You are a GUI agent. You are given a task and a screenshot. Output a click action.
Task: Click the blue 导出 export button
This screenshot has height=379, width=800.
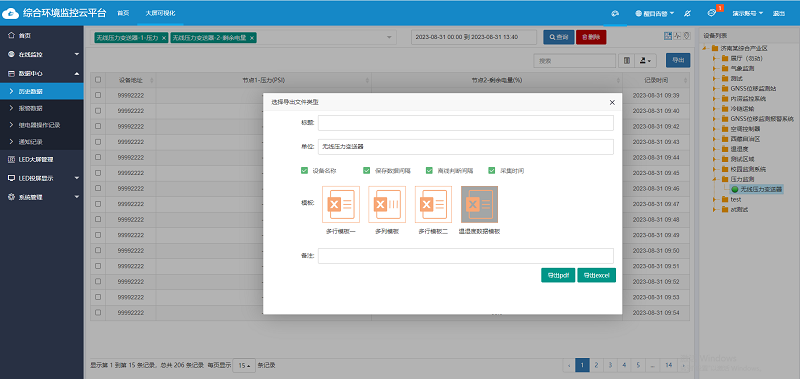tap(678, 60)
